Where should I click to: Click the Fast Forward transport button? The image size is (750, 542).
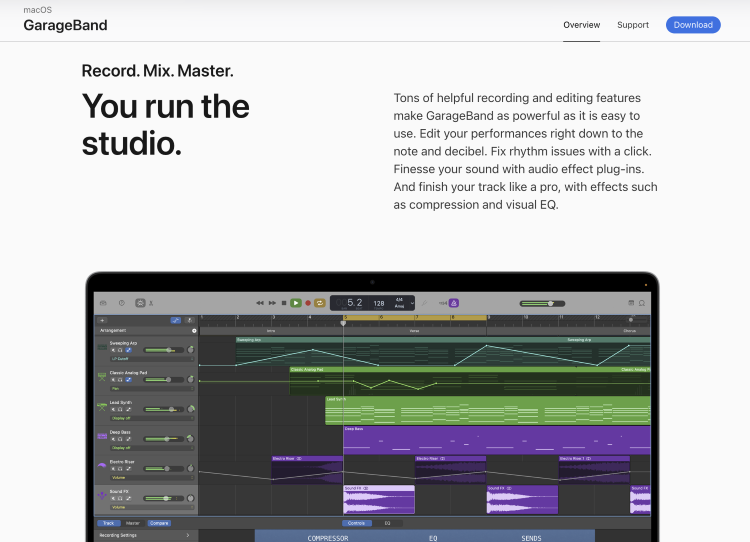[x=272, y=303]
